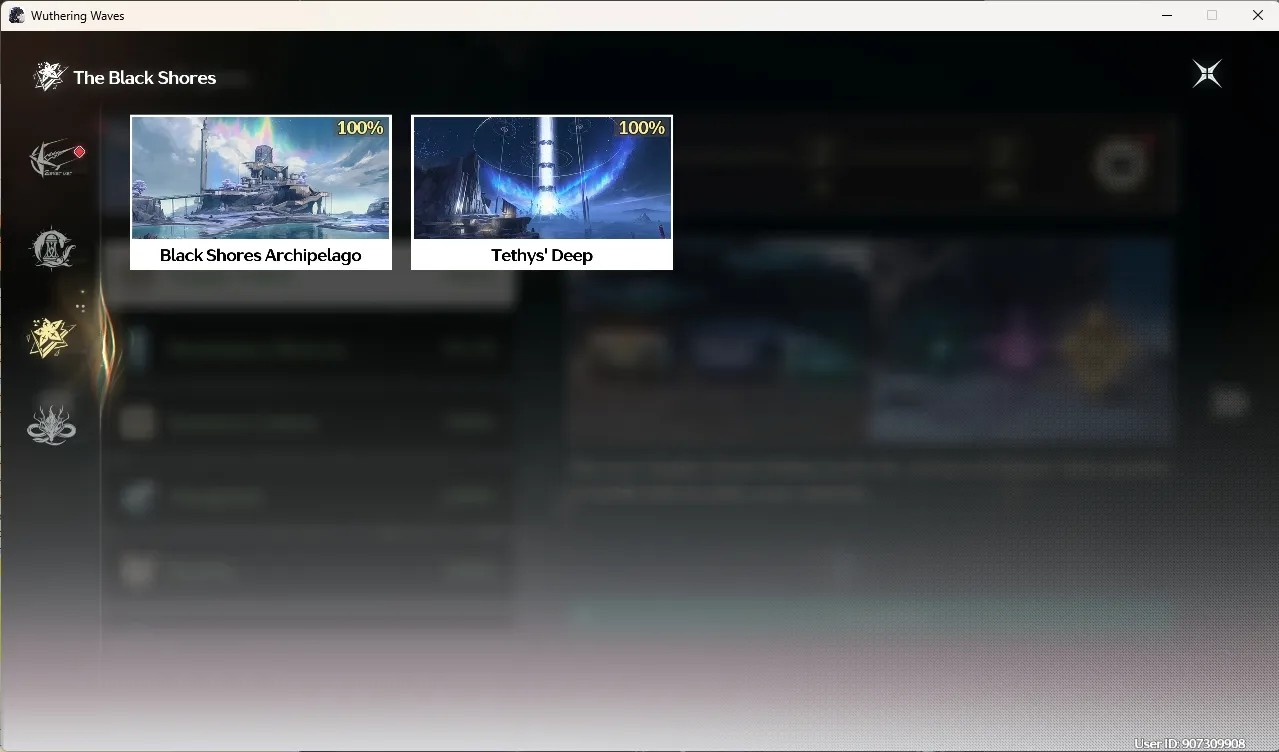Maximize the Wuthering Waves window

(1212, 15)
